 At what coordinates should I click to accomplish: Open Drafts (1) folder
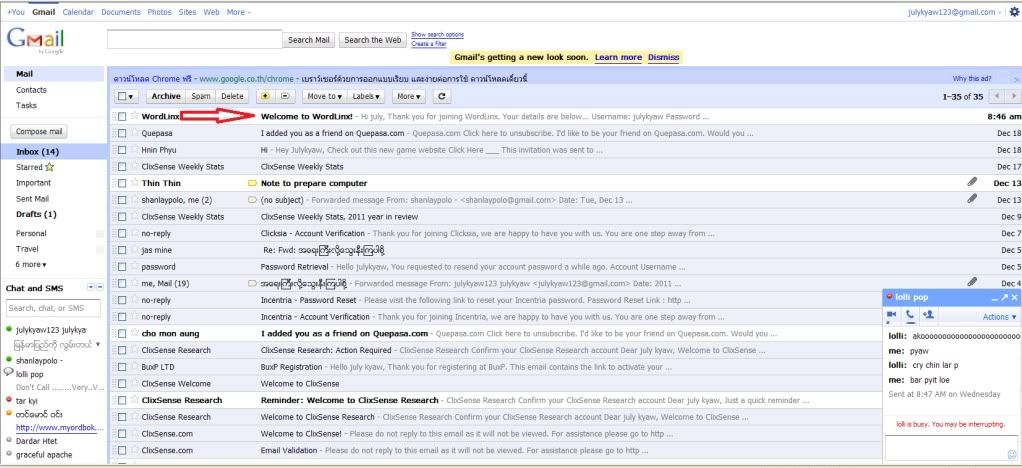click(36, 214)
